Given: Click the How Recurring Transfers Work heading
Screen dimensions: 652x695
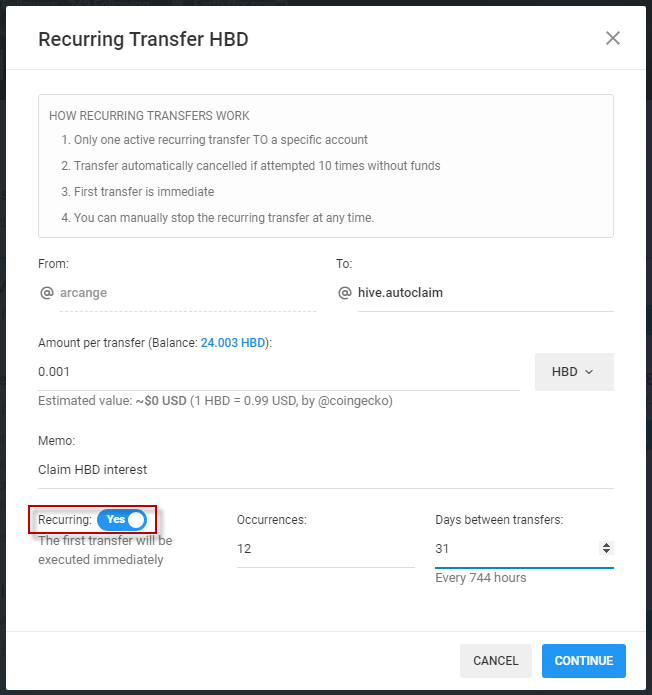Looking at the screenshot, I should point(149,116).
